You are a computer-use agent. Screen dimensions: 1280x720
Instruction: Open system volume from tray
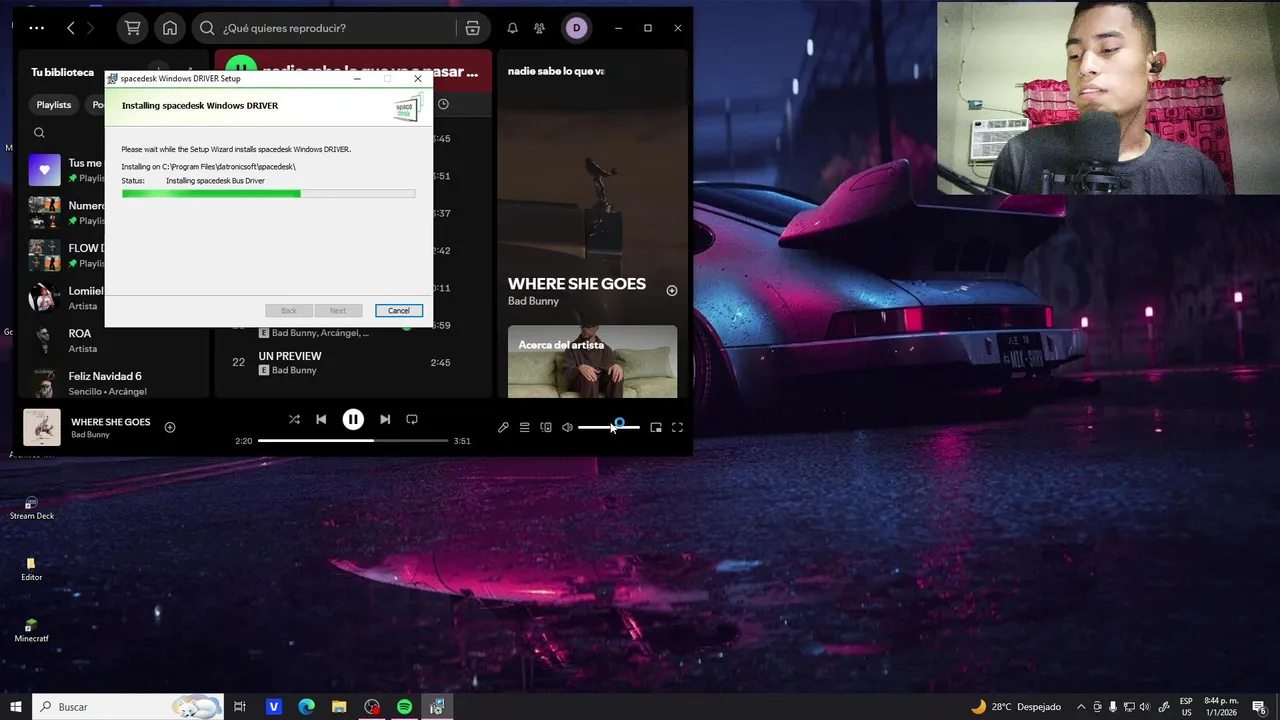pos(1145,707)
